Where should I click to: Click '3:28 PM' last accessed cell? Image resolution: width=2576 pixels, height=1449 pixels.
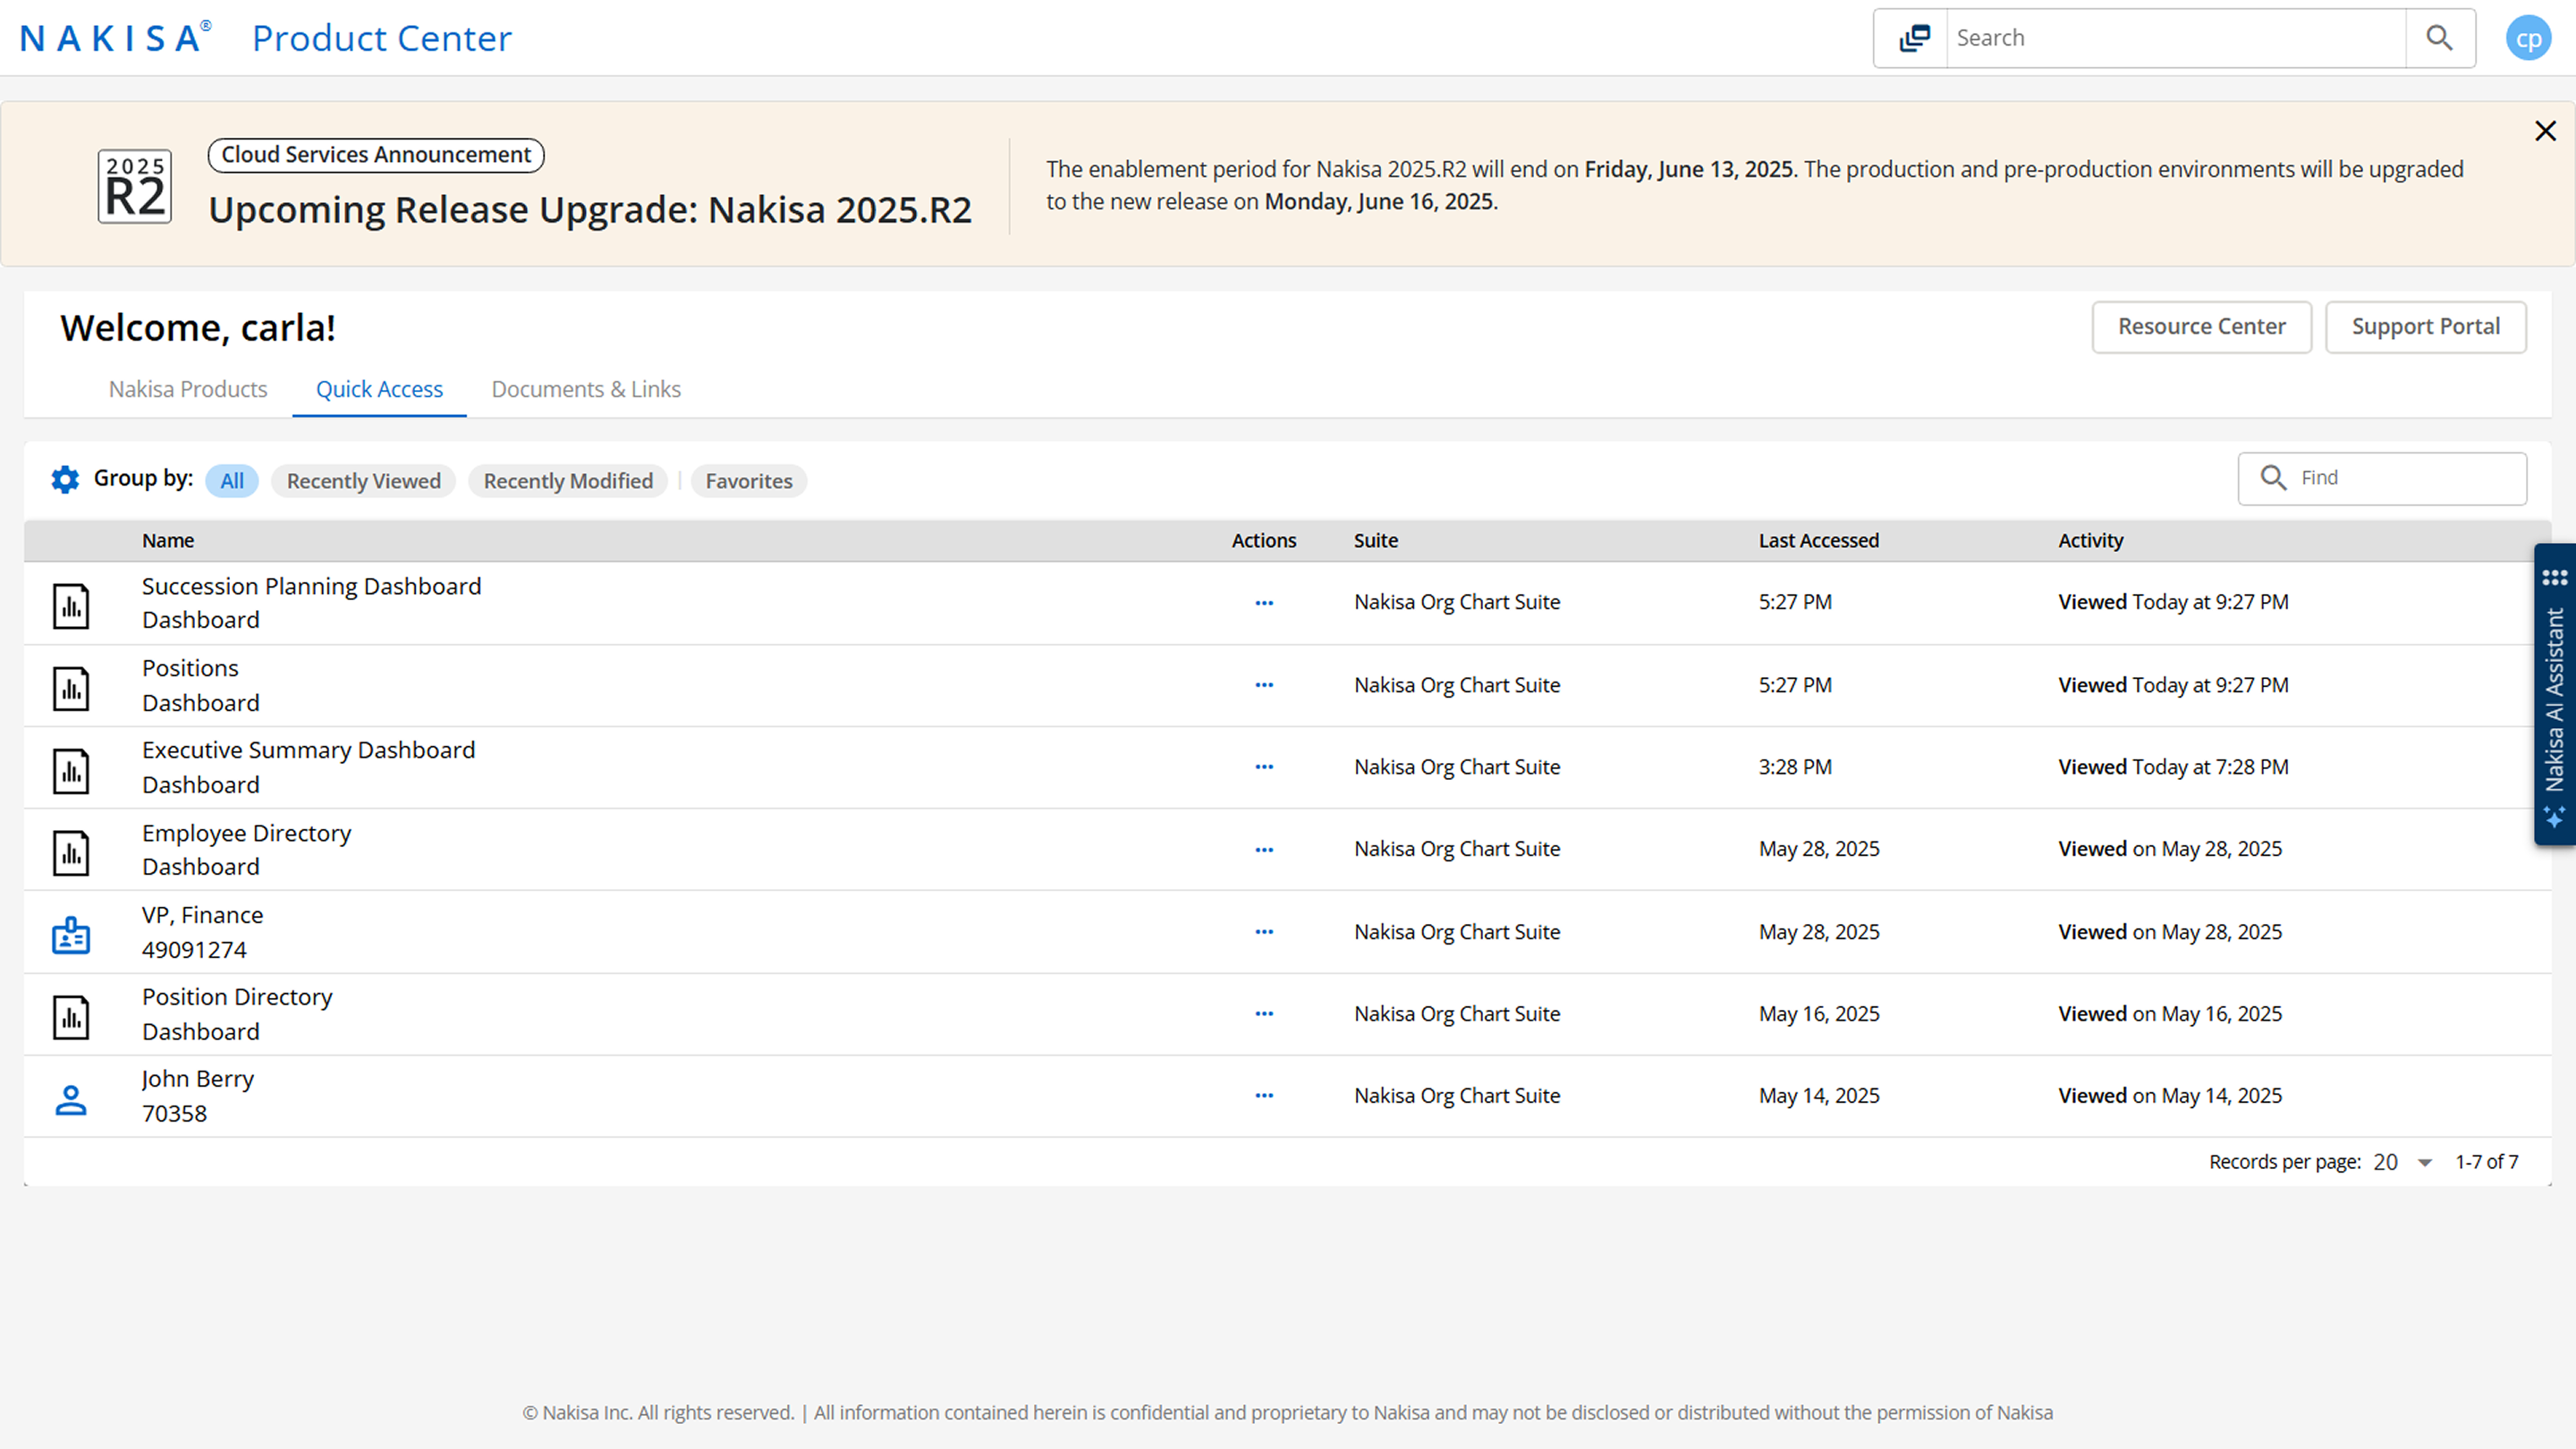click(x=1795, y=767)
